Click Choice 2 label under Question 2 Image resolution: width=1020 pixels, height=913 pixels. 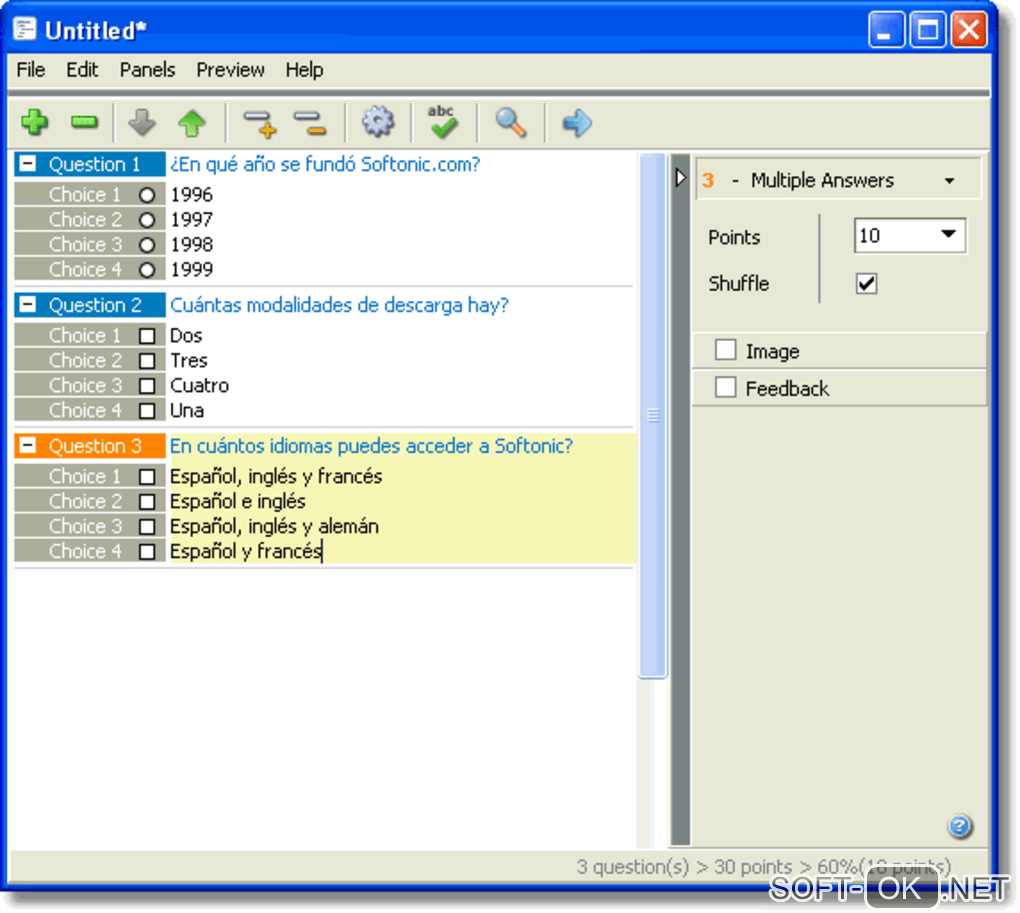[85, 360]
